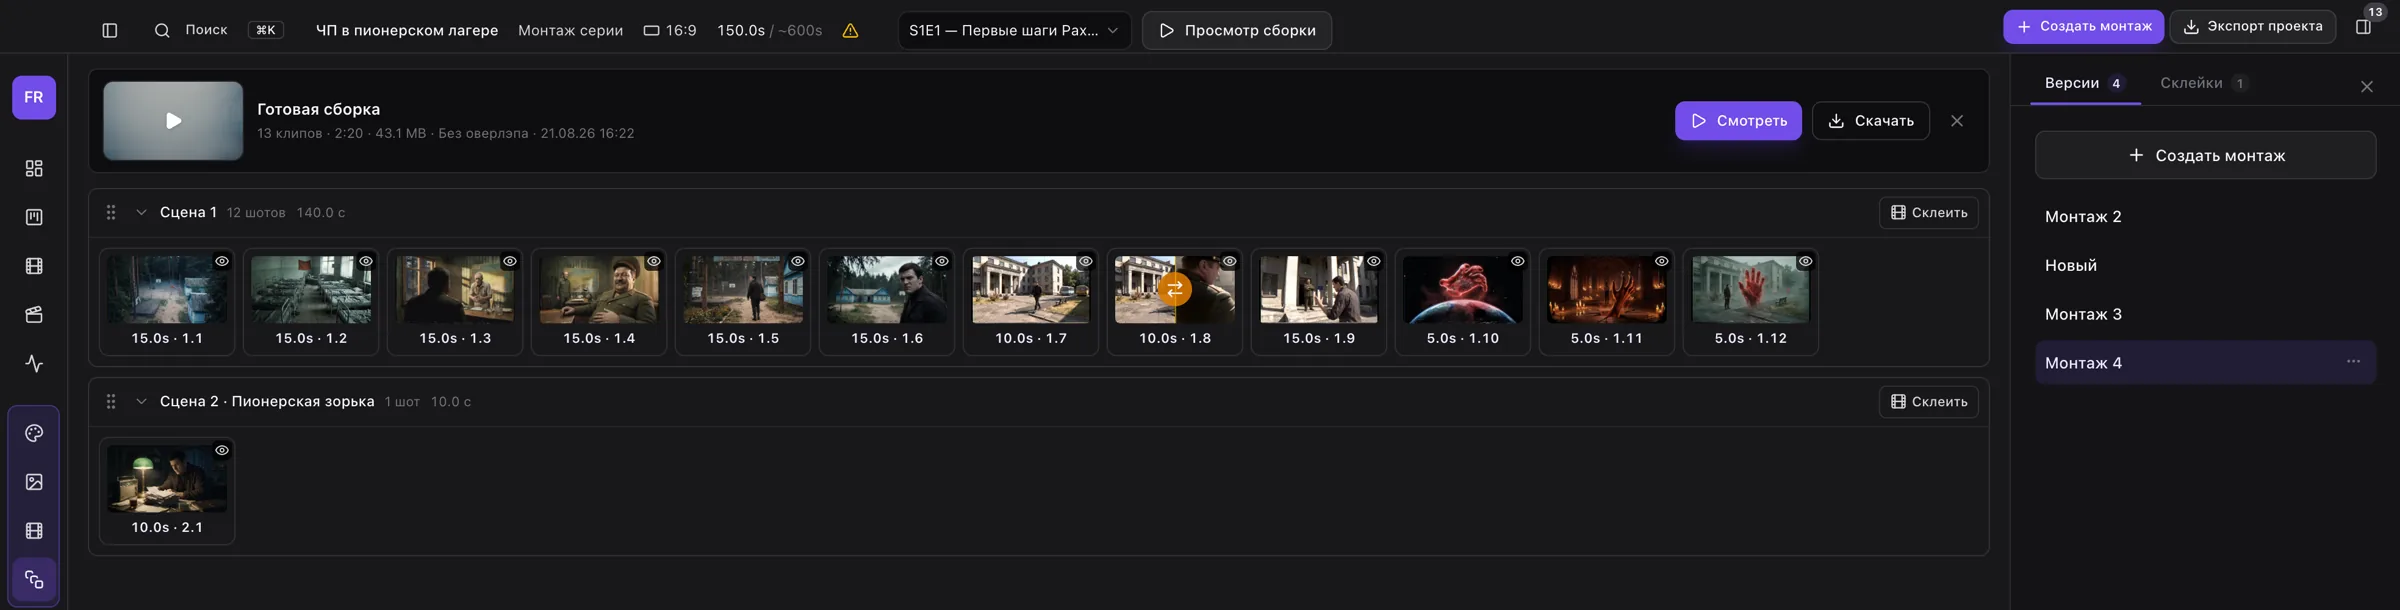
Task: Click Экспорт проекта button
Action: [x=2252, y=27]
